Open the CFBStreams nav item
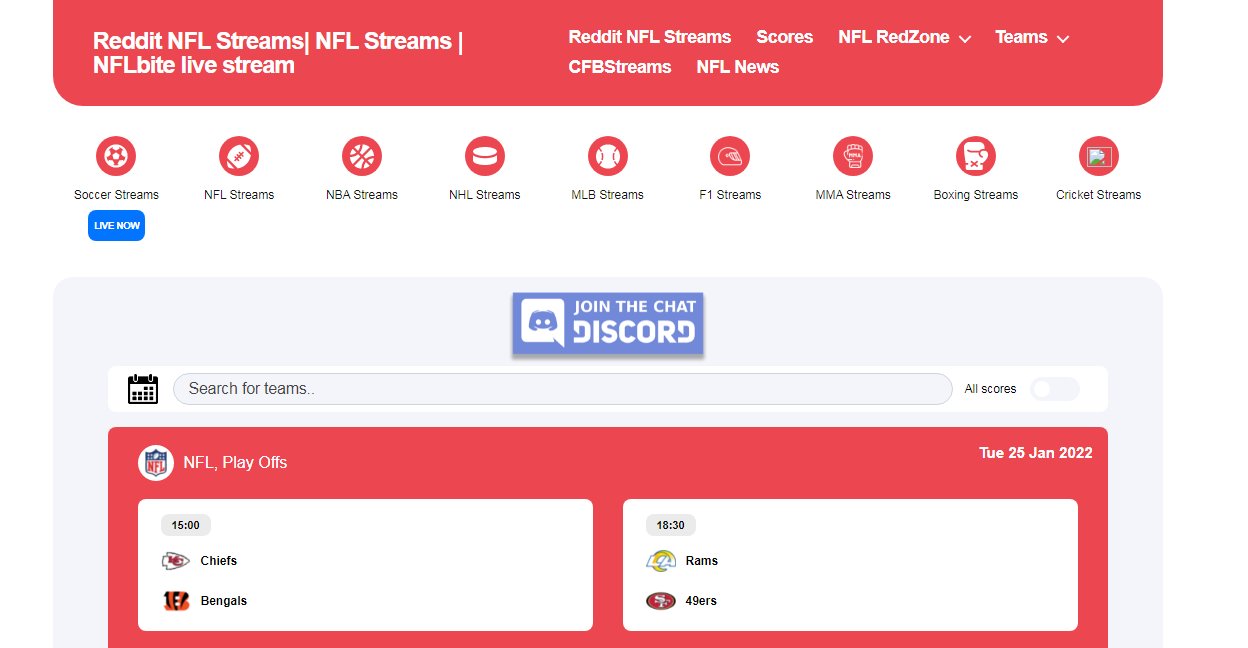 [x=620, y=67]
